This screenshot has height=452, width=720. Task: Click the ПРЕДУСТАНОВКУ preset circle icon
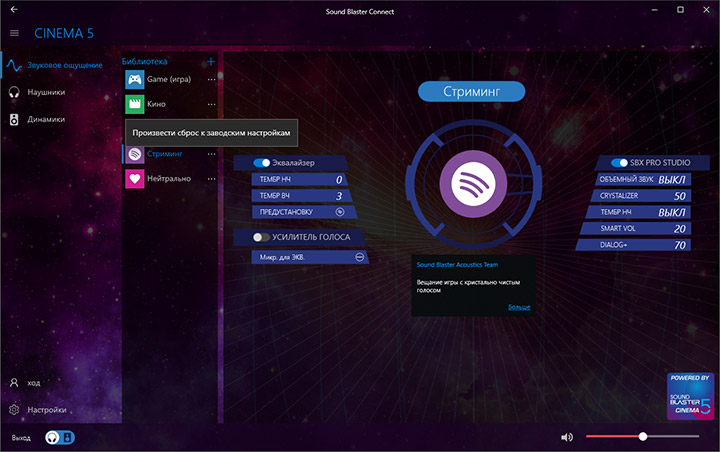340,212
